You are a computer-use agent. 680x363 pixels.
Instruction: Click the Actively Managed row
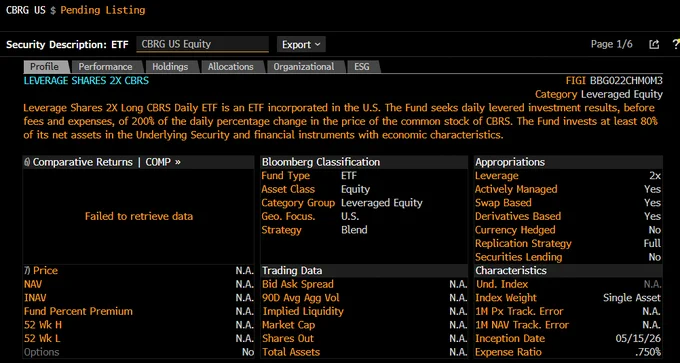pyautogui.click(x=568, y=189)
